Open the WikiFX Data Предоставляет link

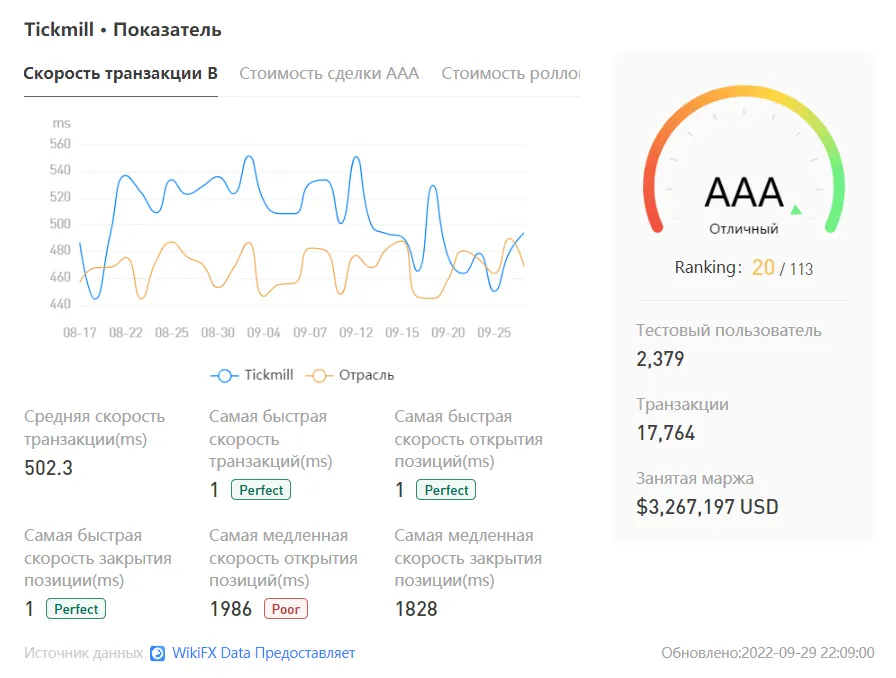pyautogui.click(x=263, y=653)
